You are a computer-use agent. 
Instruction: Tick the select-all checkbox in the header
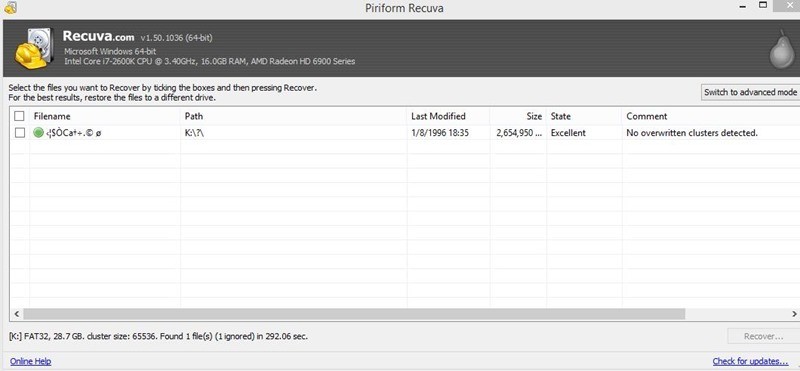(19, 116)
